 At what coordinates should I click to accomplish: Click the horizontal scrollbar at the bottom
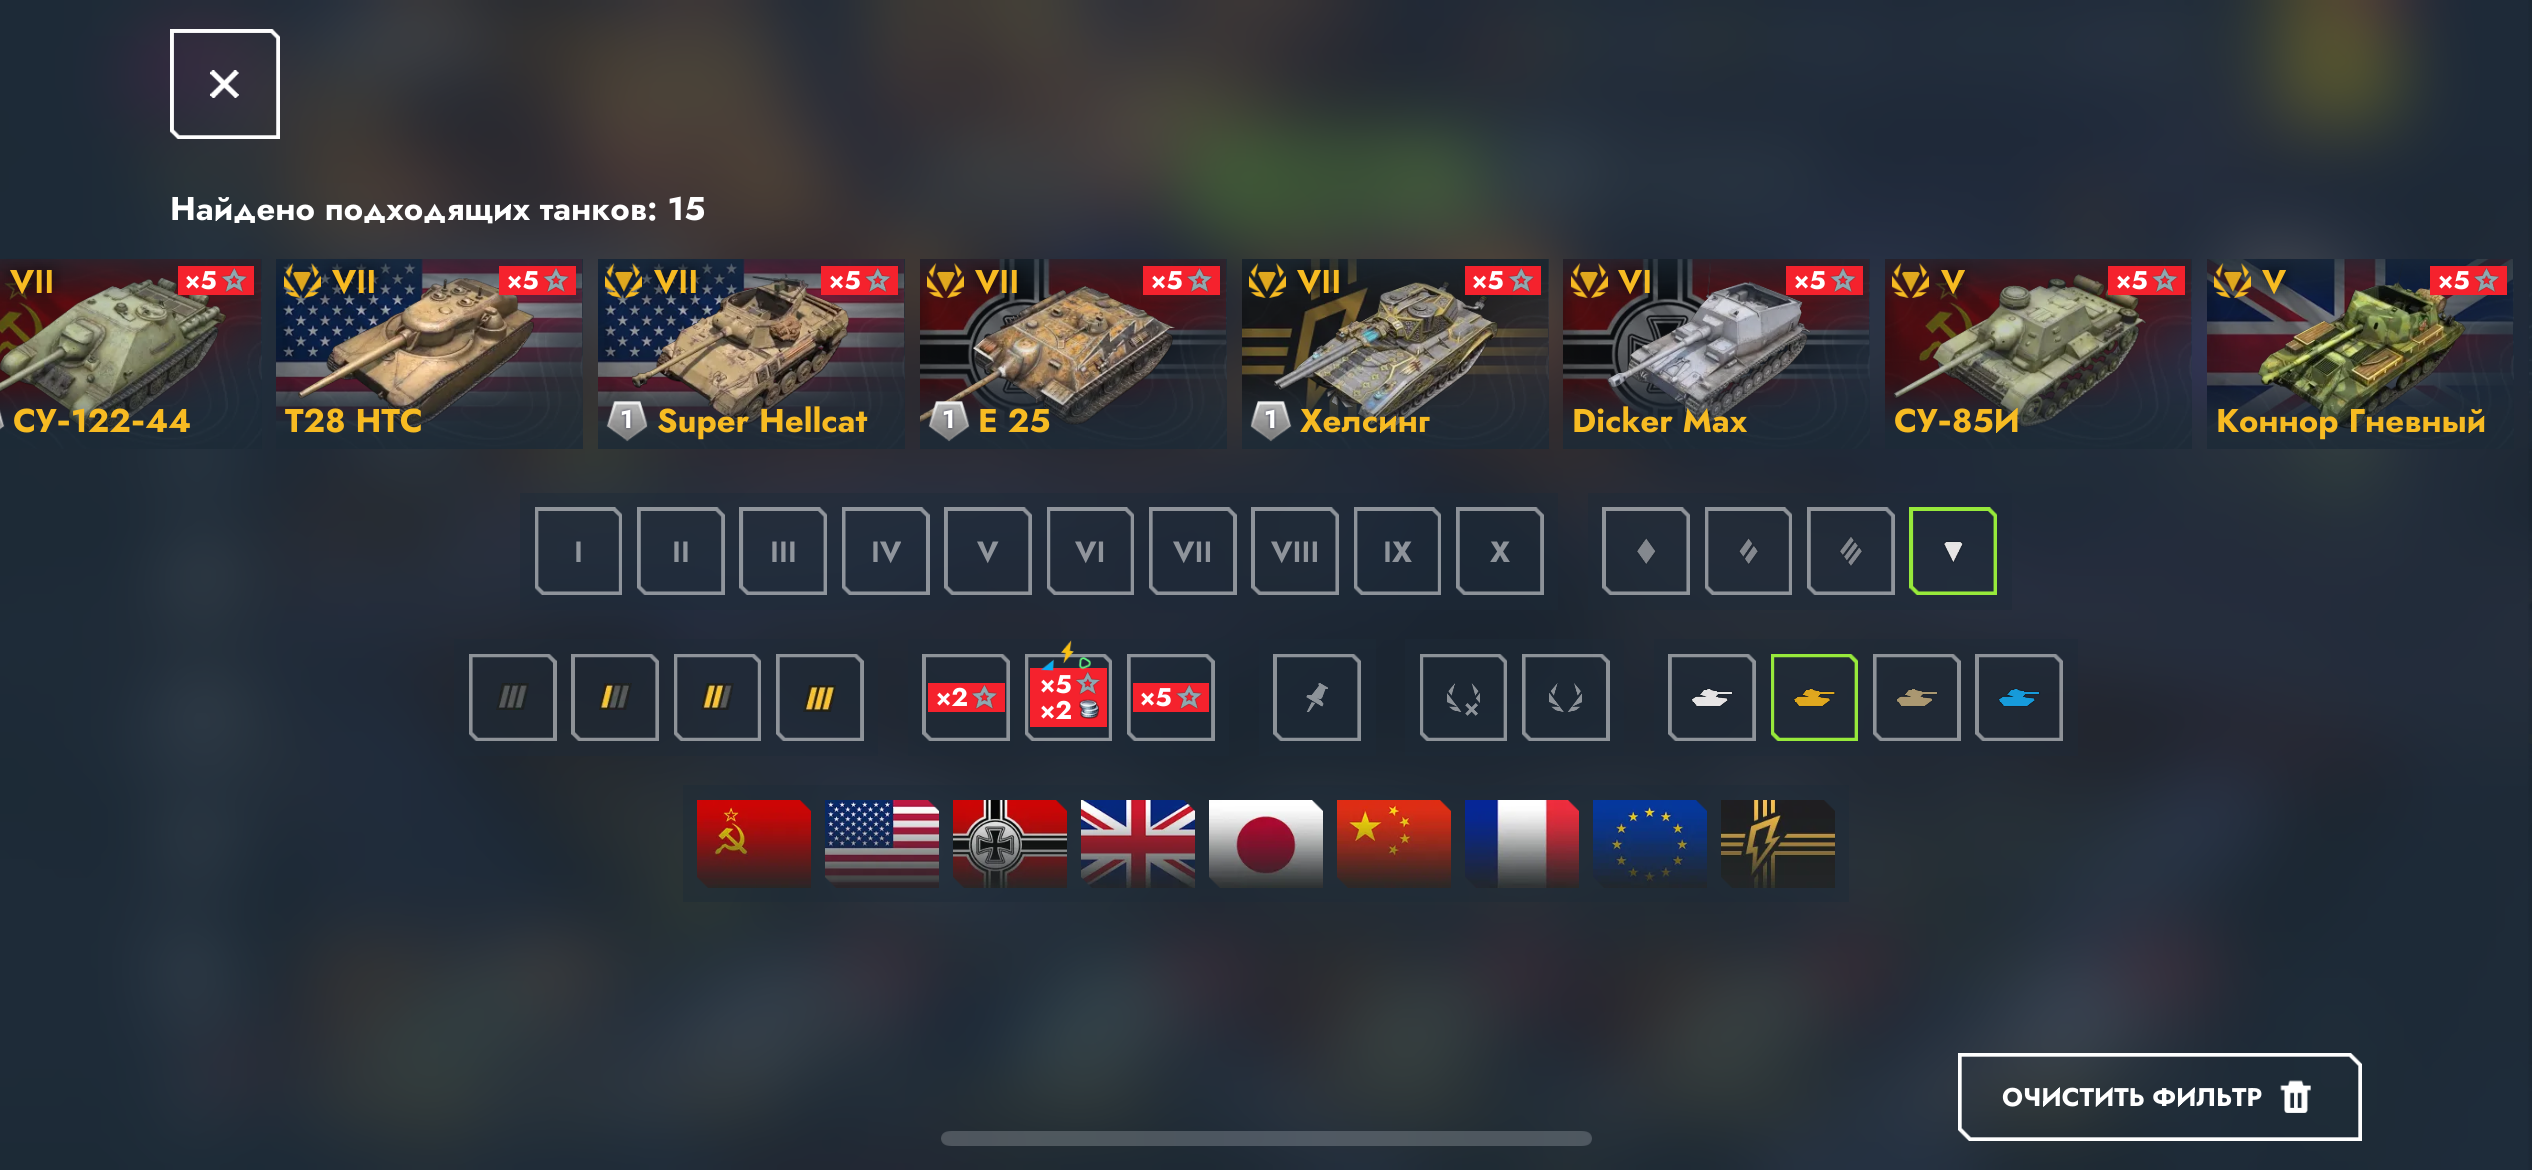[x=1266, y=1138]
